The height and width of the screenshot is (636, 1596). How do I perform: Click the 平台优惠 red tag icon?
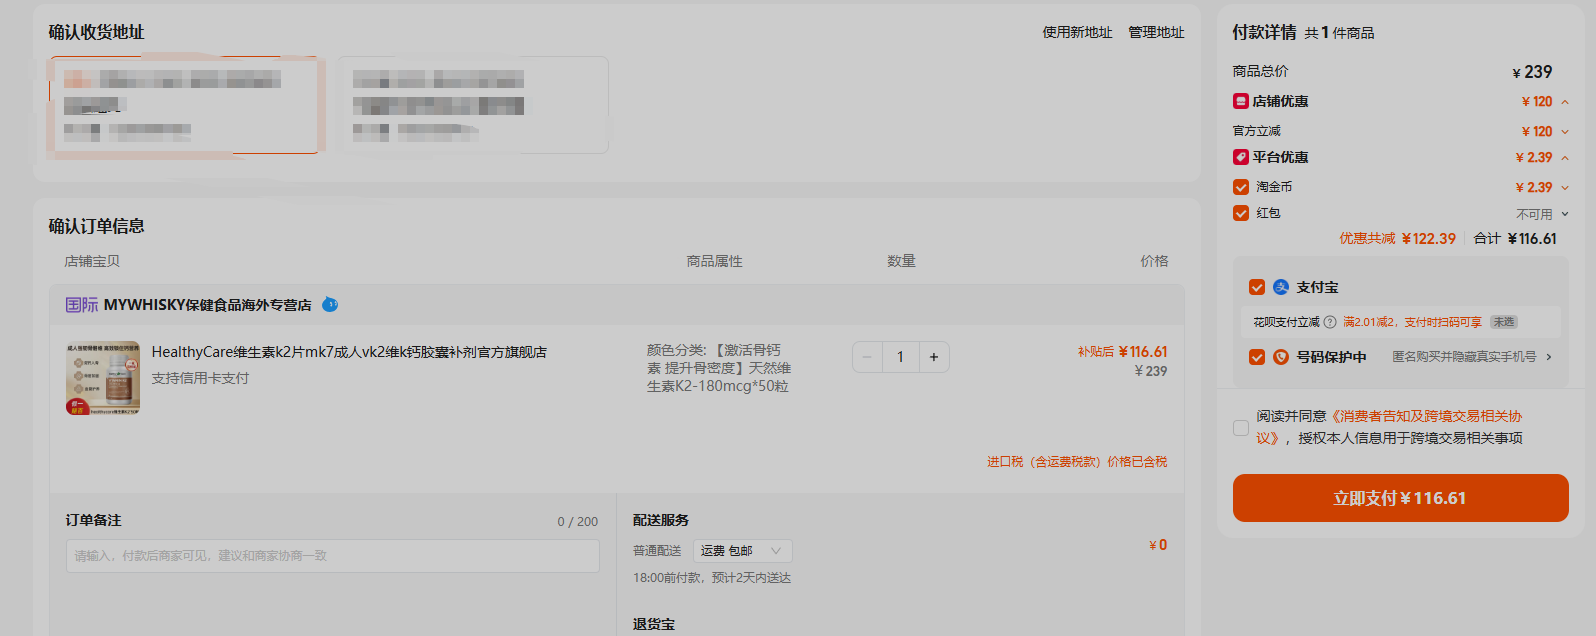1241,157
